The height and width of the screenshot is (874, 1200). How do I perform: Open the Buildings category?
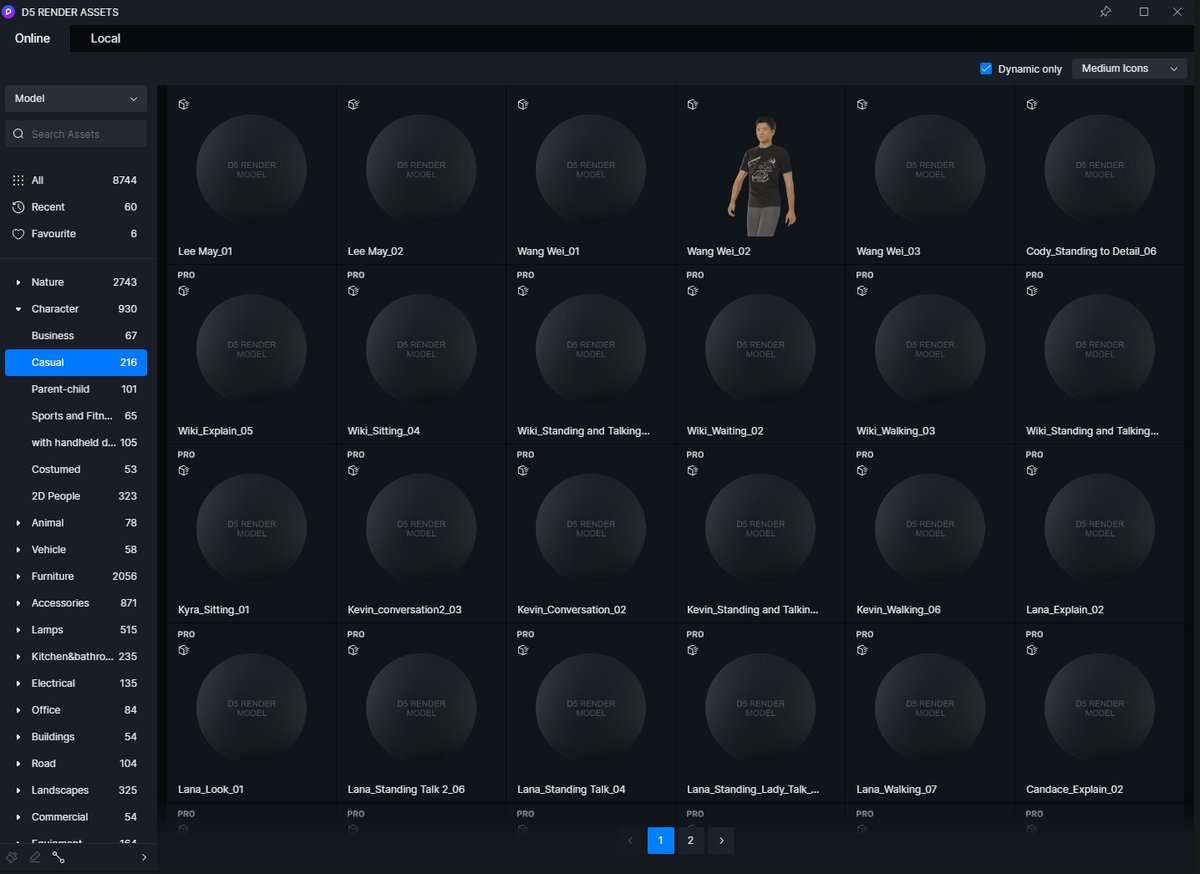tap(76, 737)
